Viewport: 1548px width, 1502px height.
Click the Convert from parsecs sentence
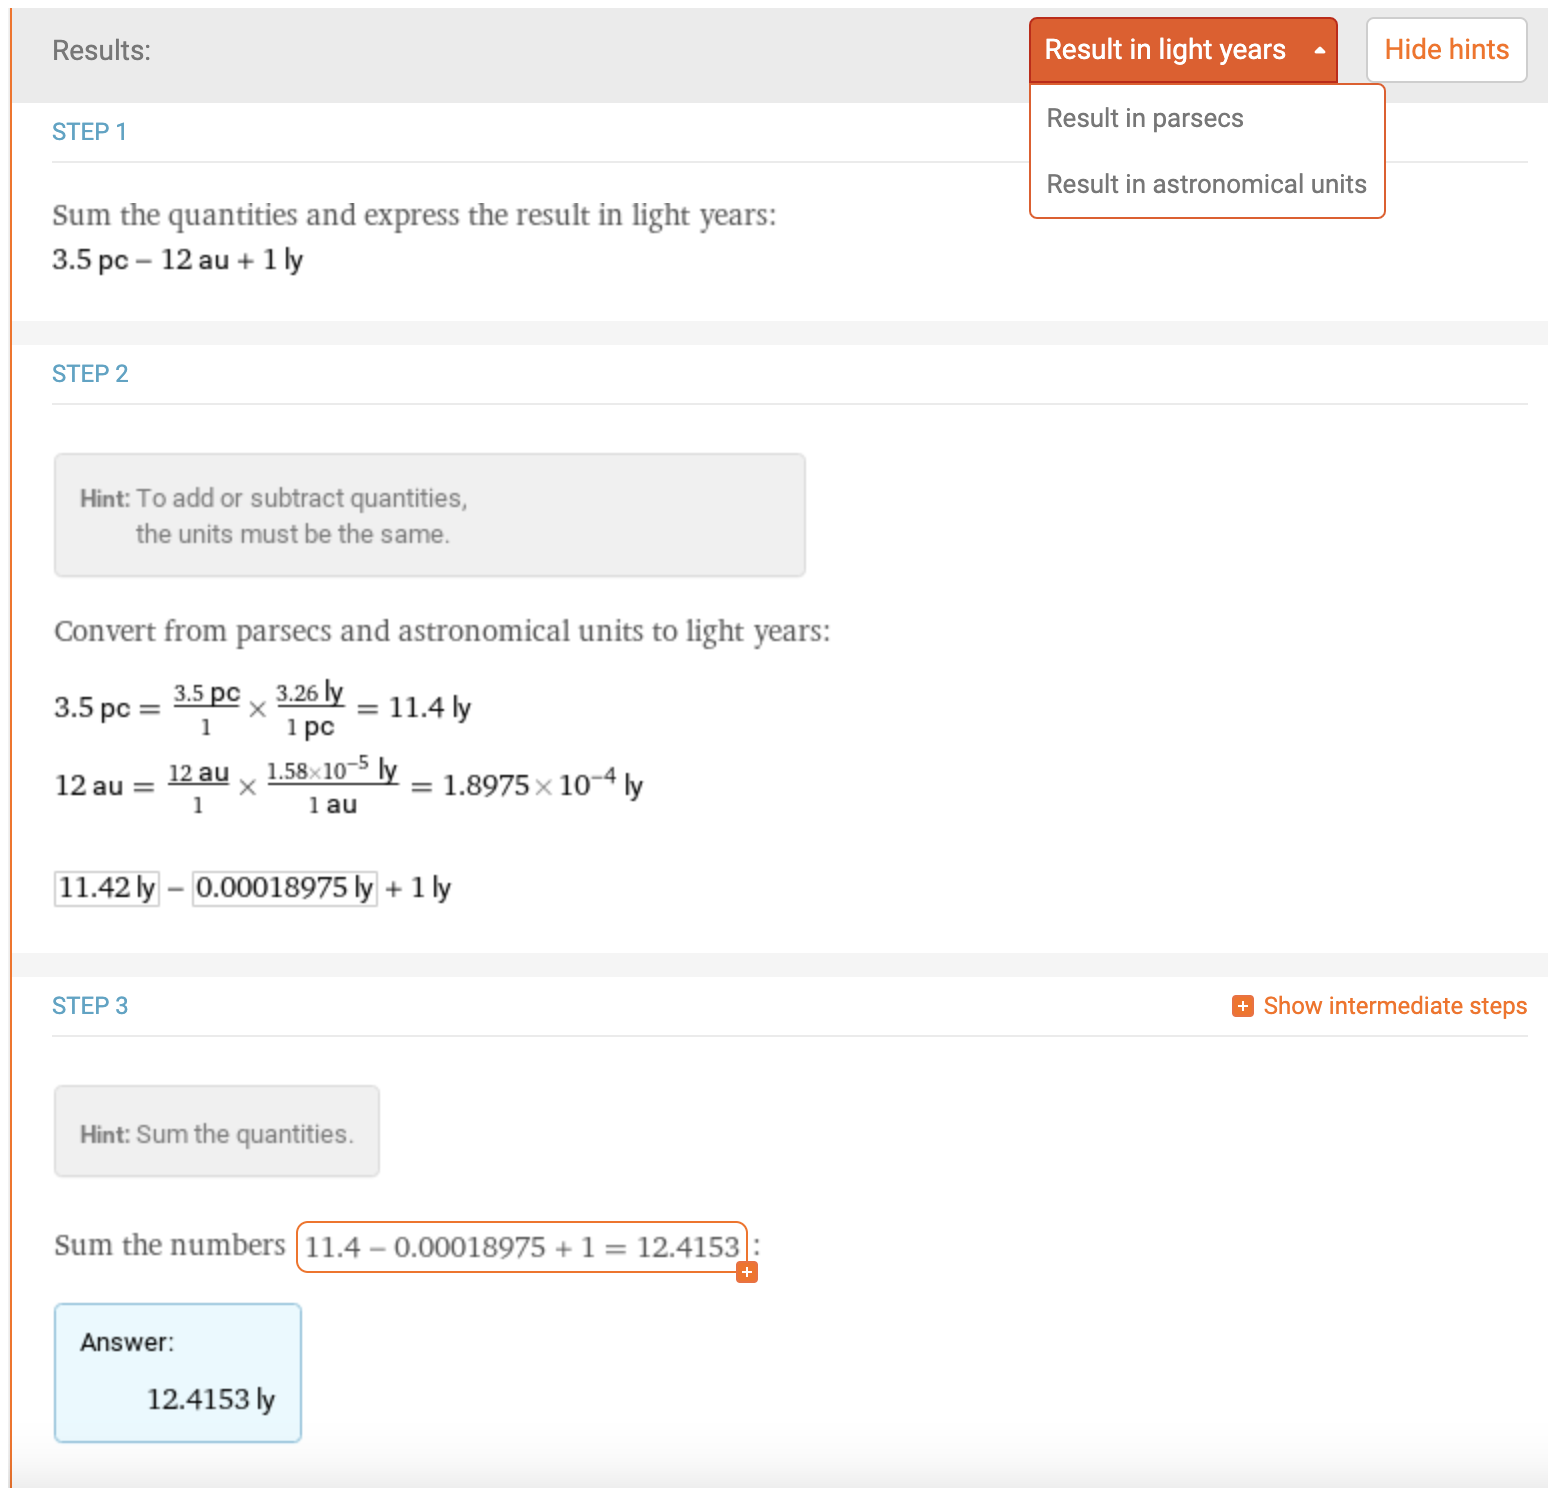point(442,631)
